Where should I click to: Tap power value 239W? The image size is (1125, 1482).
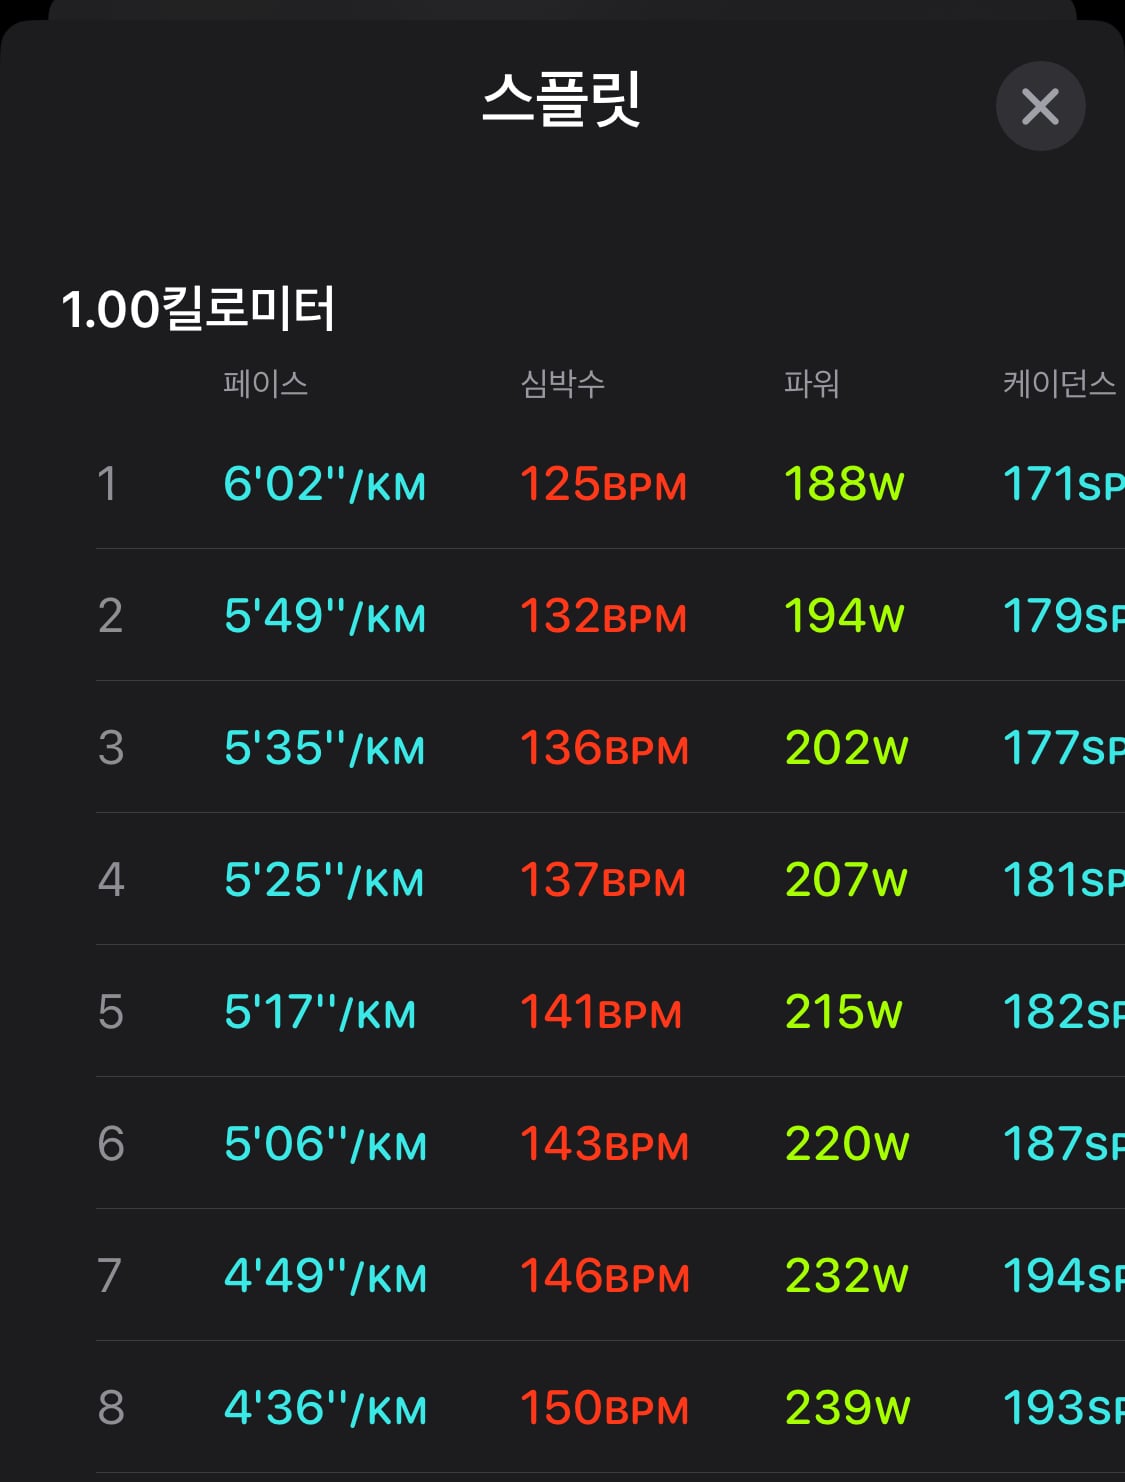(848, 1408)
